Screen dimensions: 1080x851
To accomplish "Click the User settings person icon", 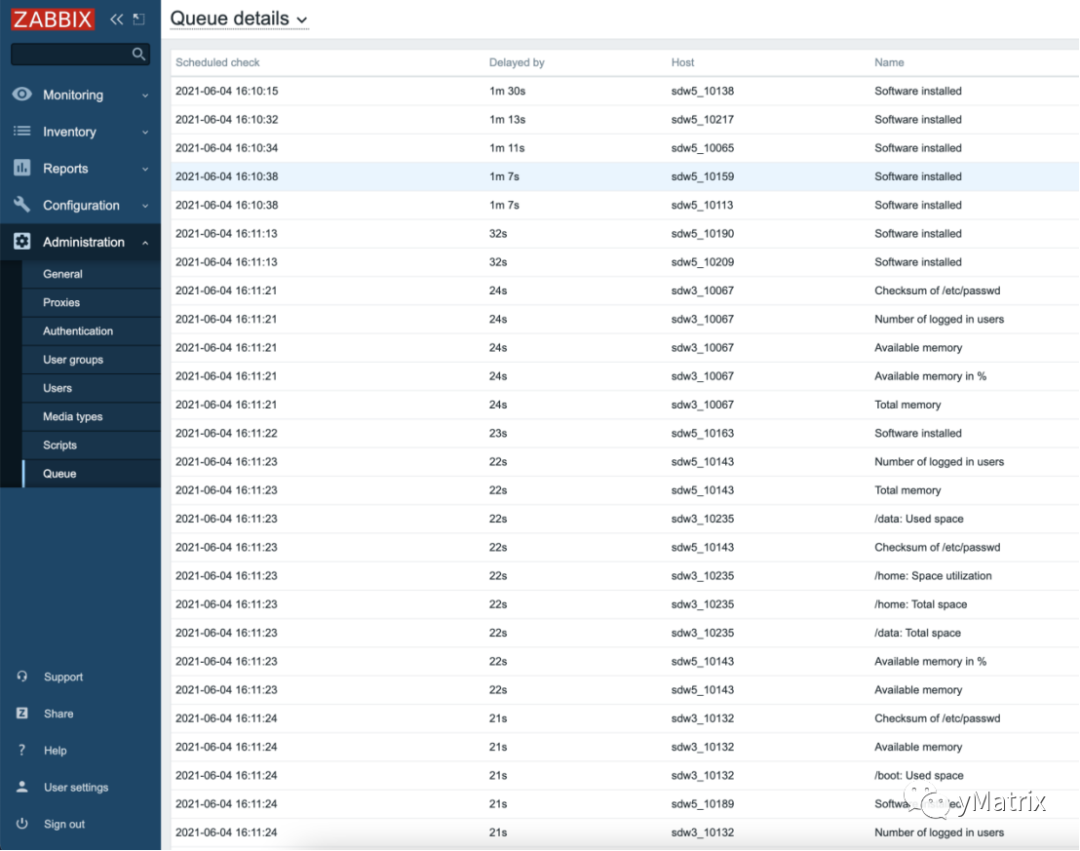I will tap(22, 786).
